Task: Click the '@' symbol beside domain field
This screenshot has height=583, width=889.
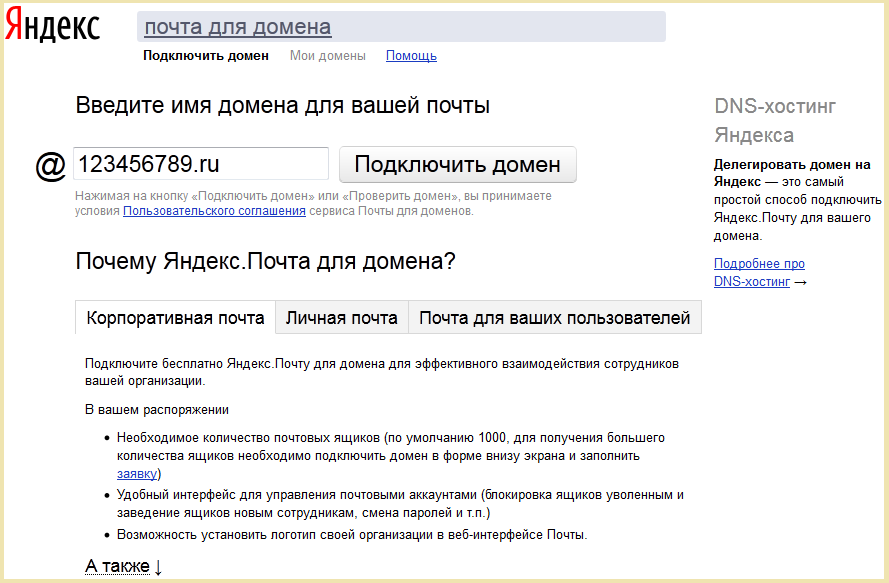Action: click(x=50, y=166)
